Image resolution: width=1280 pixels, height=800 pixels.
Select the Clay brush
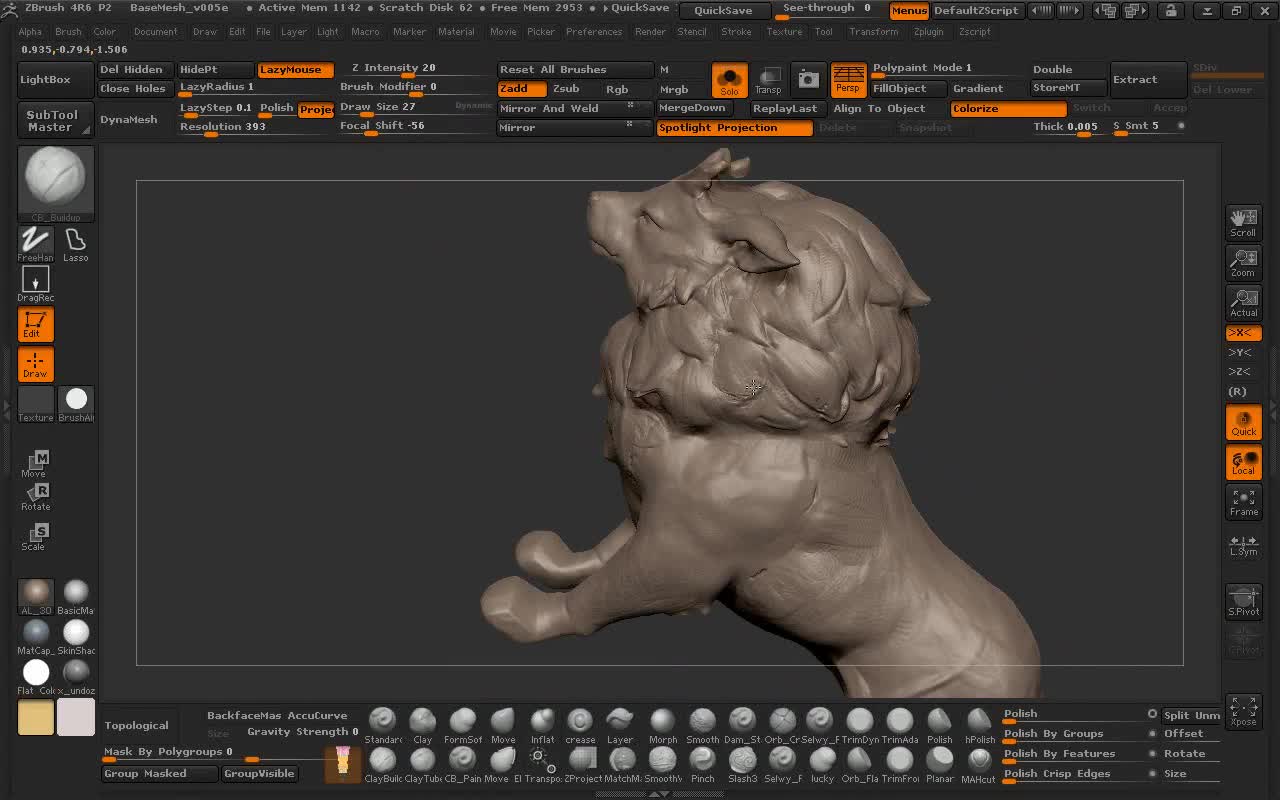tap(423, 726)
